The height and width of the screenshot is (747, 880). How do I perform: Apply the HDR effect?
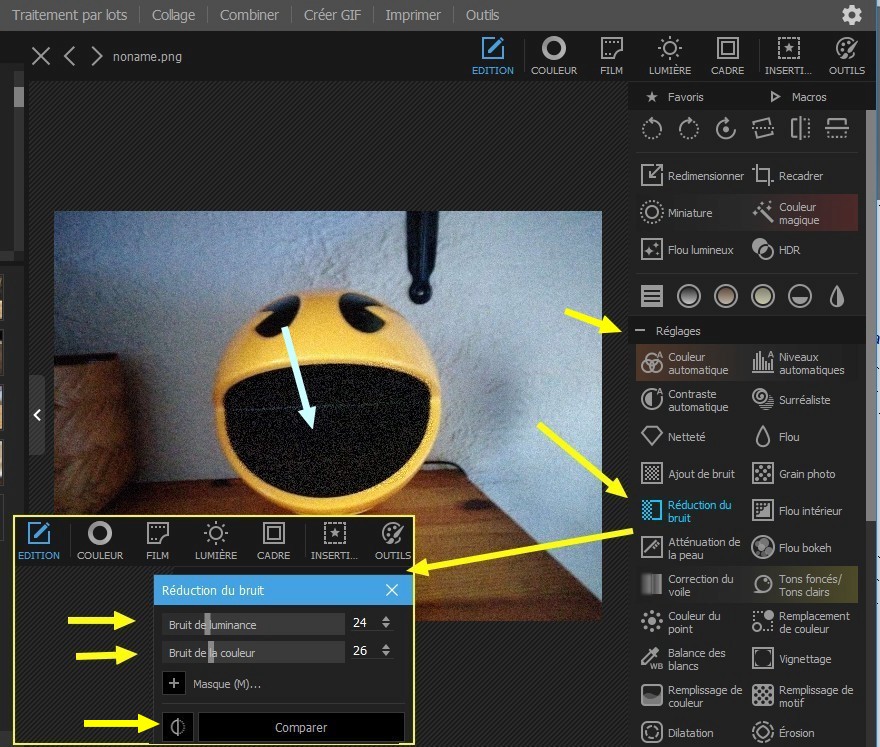pyautogui.click(x=776, y=250)
